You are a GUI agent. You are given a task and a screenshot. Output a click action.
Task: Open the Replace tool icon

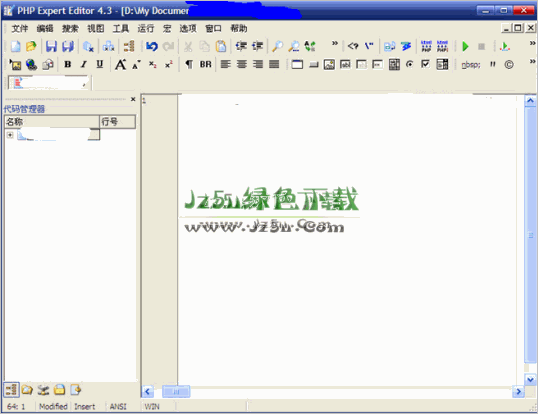pyautogui.click(x=310, y=46)
